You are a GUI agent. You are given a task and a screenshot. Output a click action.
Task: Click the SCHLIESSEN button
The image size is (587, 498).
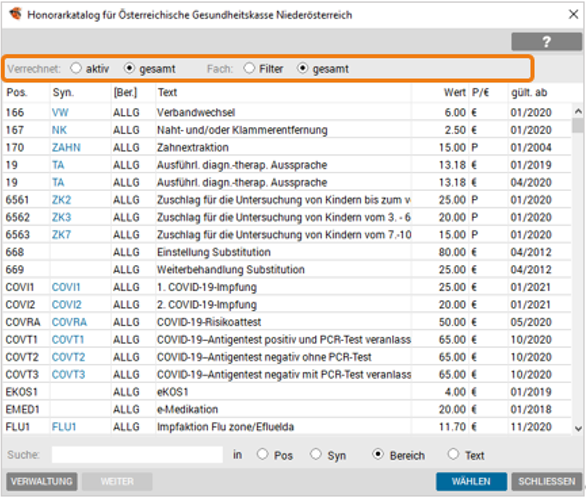[547, 481]
